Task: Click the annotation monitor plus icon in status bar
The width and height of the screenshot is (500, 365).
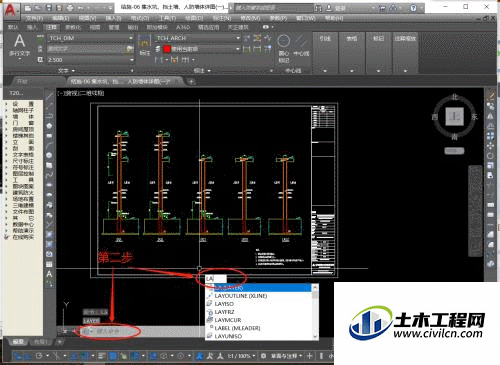Action: [x=309, y=356]
